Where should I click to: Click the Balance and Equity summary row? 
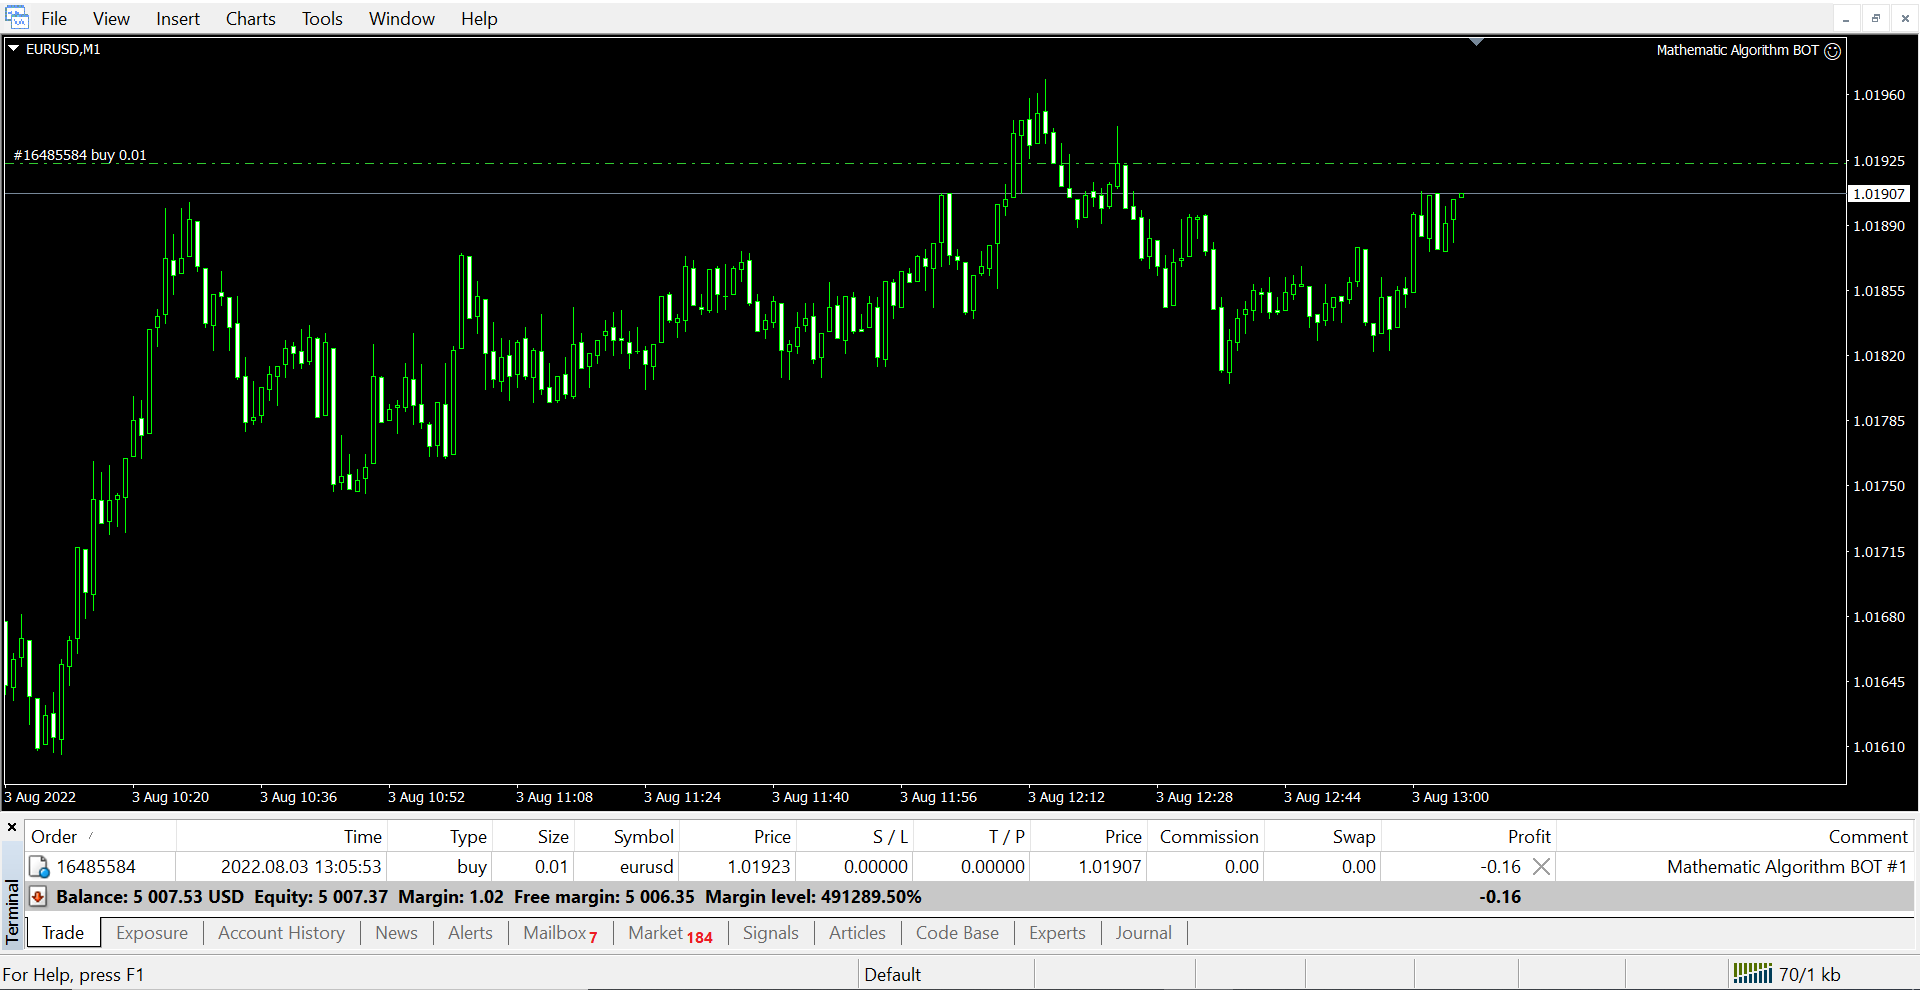pos(970,897)
